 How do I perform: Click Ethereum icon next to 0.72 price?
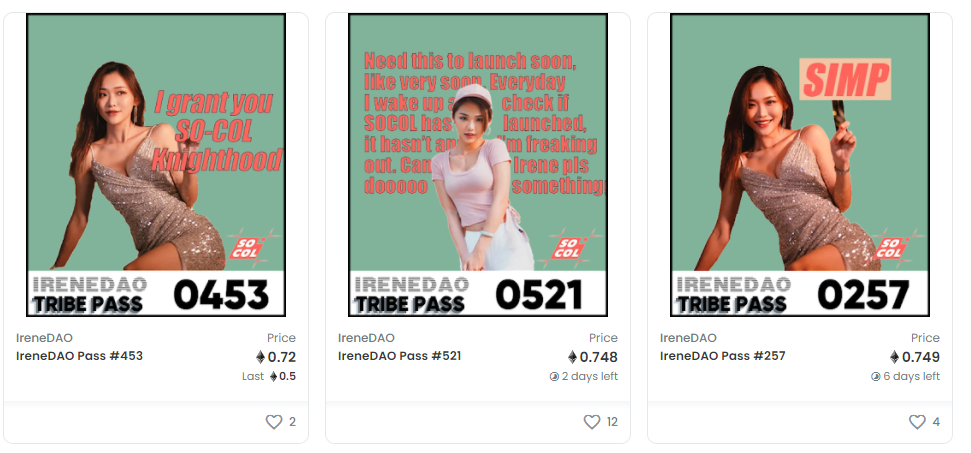261,357
